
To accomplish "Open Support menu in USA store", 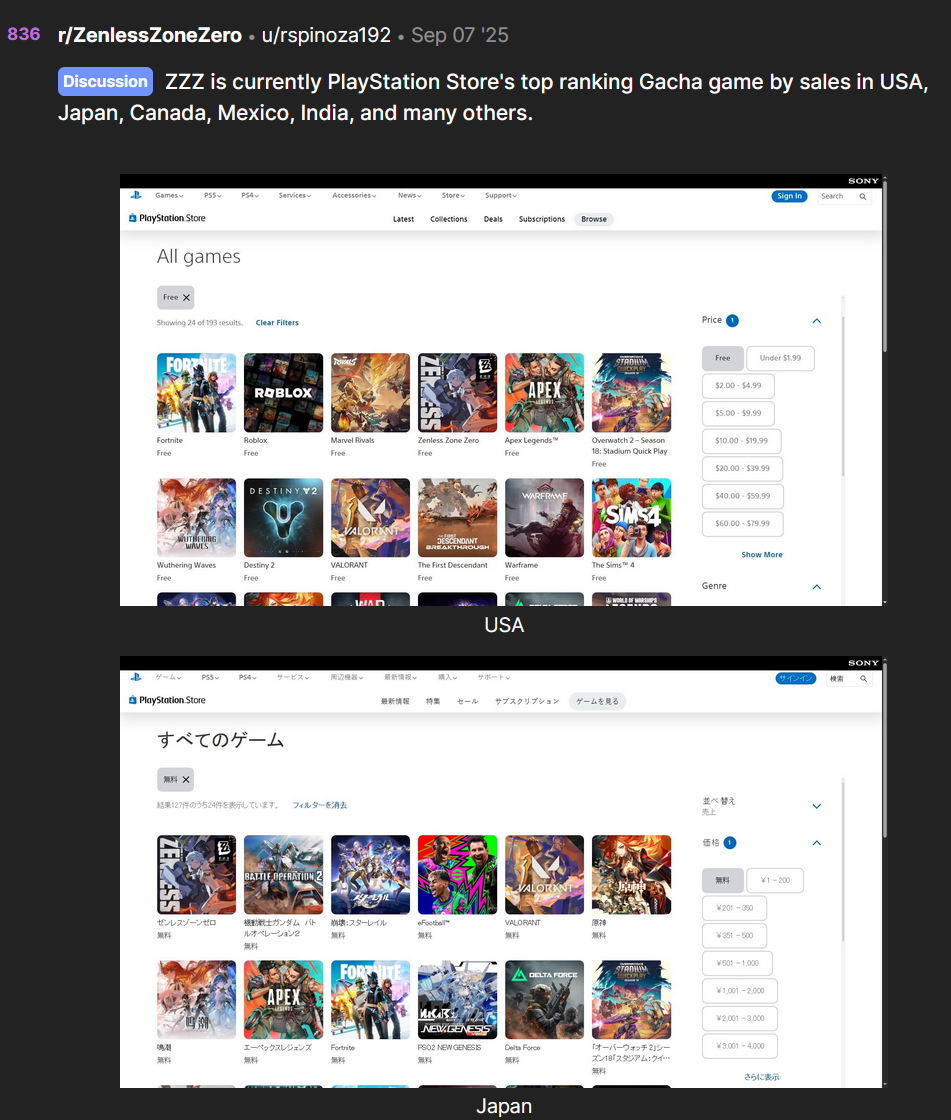I will coord(500,195).
